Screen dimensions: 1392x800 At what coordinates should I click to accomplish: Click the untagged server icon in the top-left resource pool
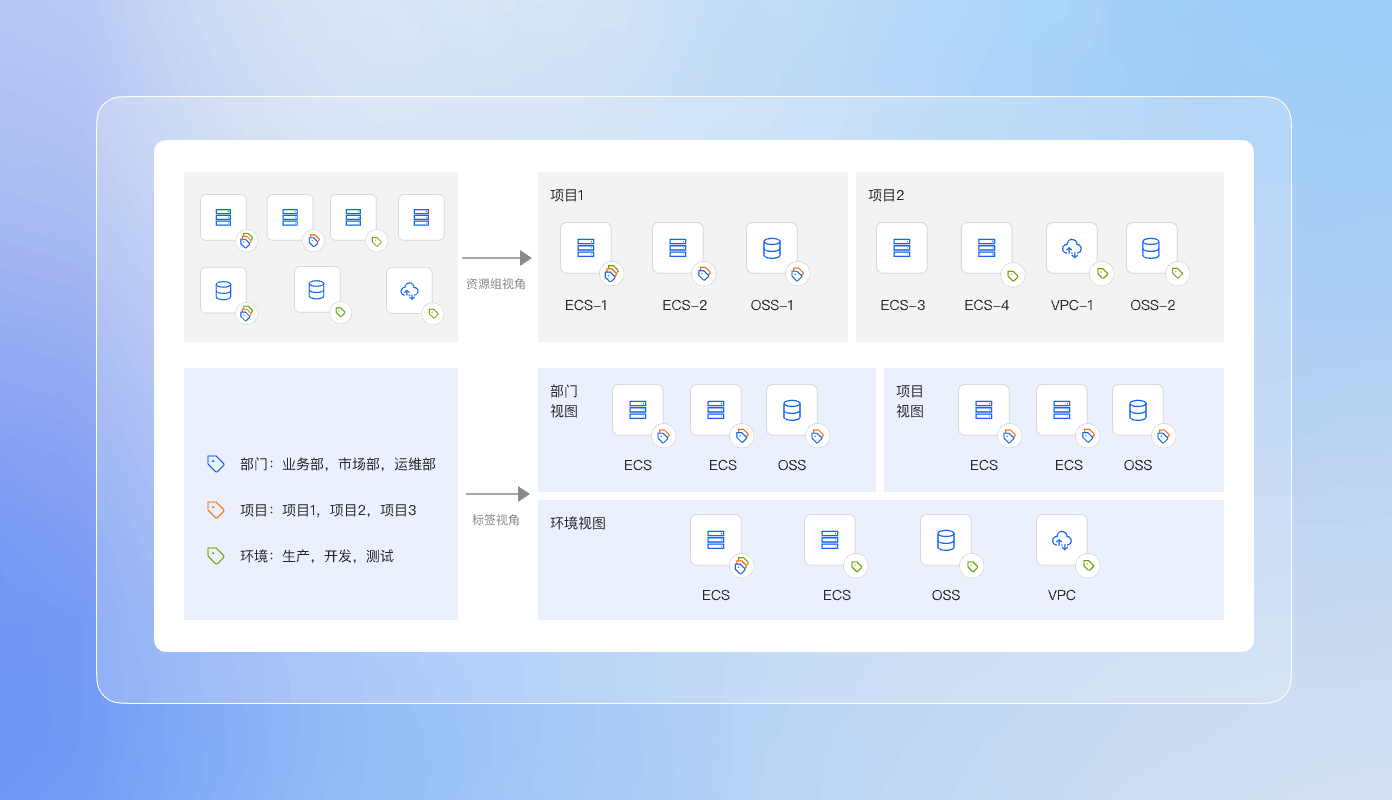[421, 217]
